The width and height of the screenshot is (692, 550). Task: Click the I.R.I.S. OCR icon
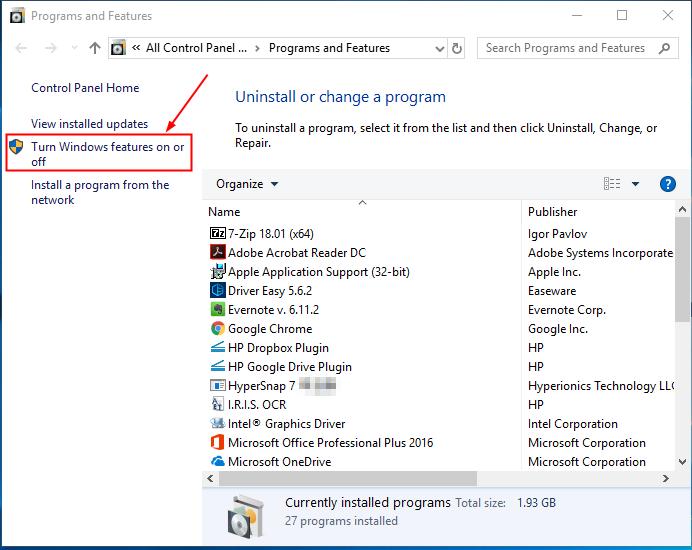tap(218, 404)
